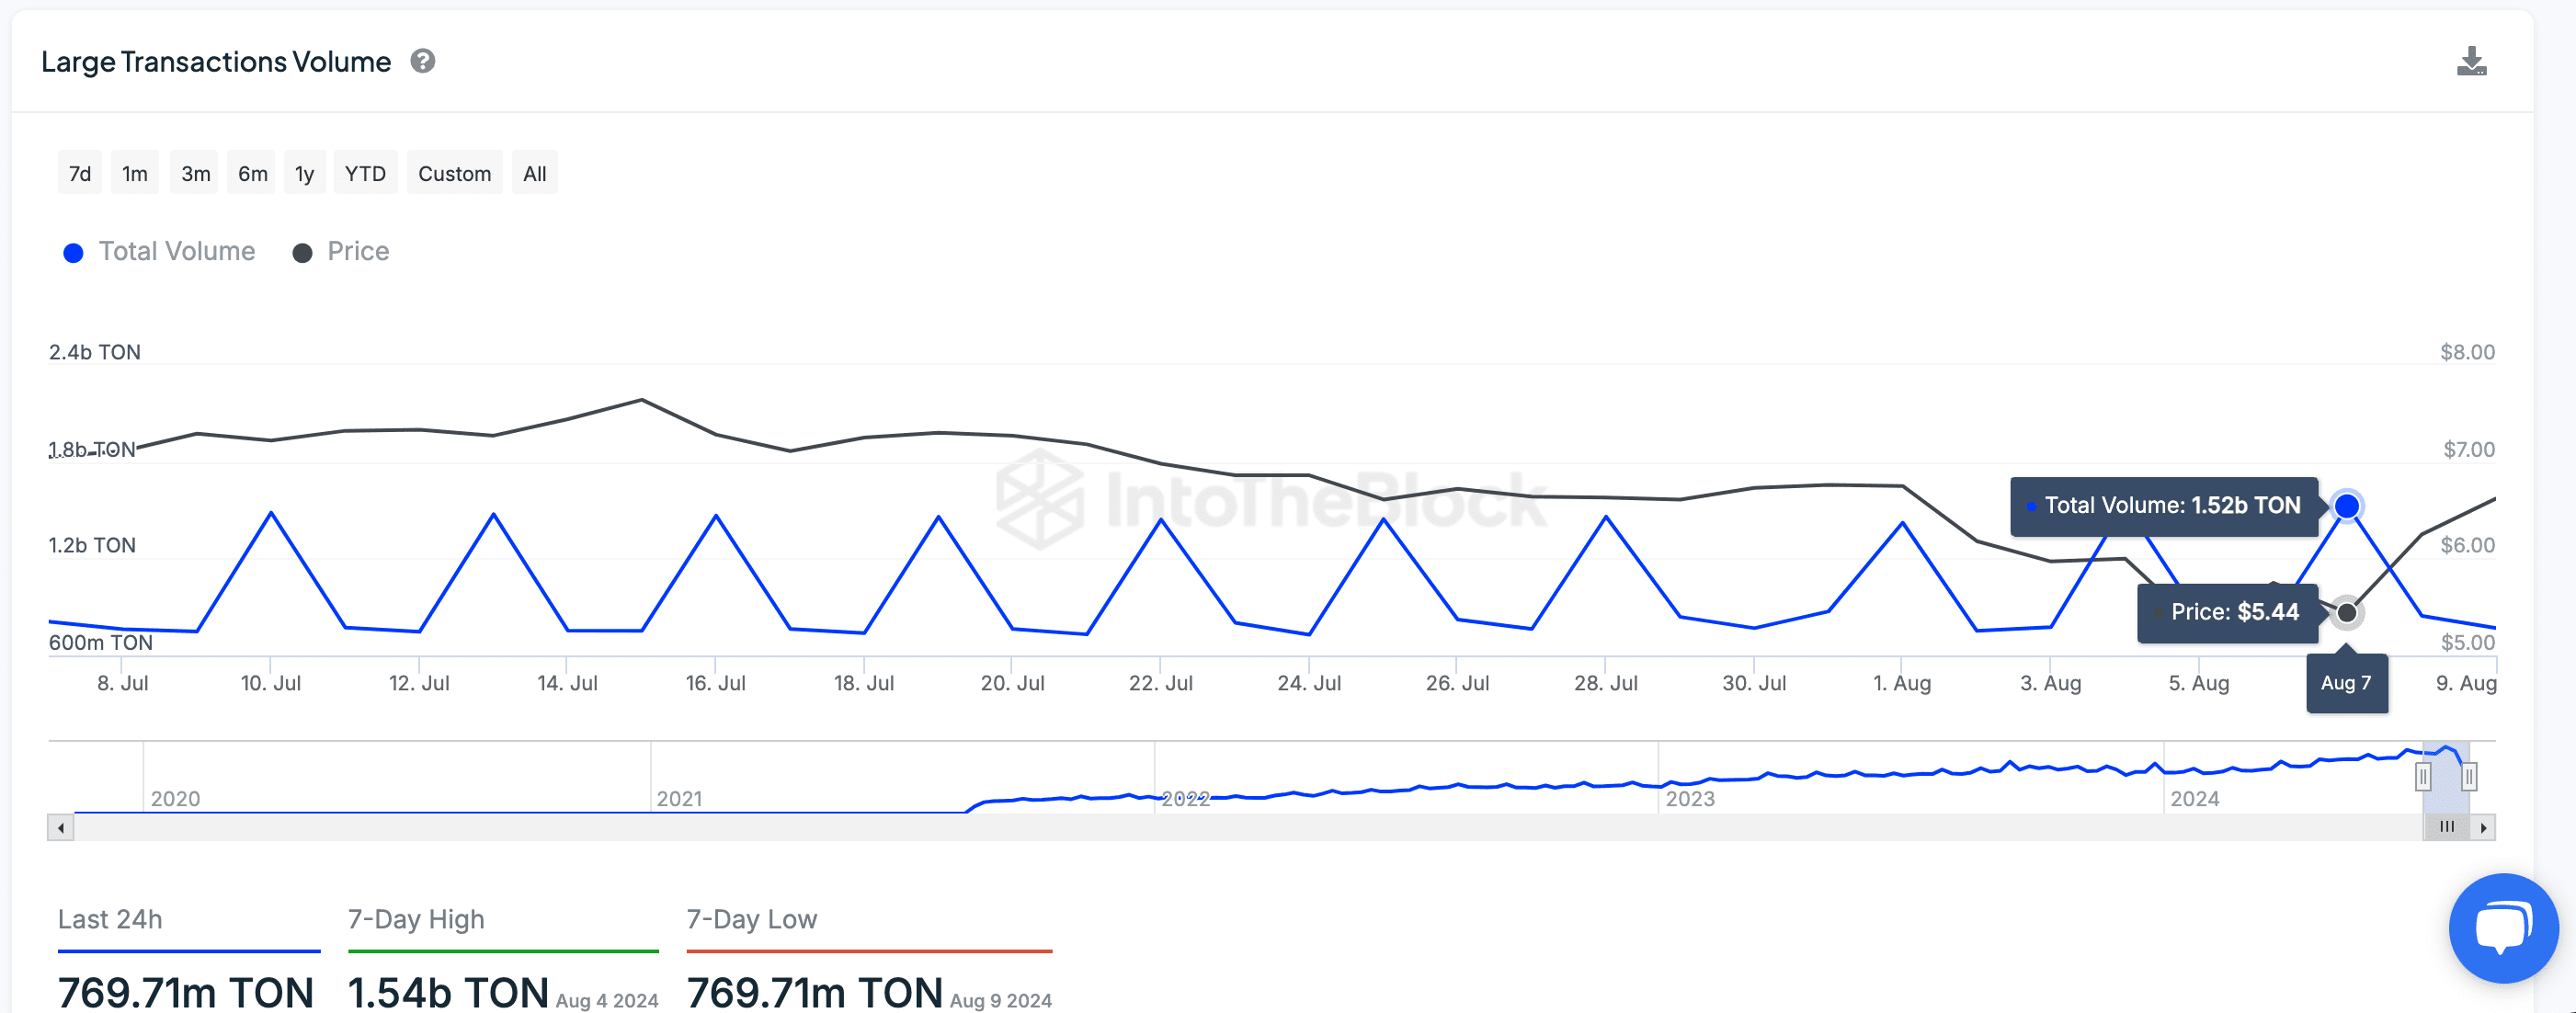Select the 7d time range
Viewport: 2576px width, 1013px height.
(x=80, y=174)
